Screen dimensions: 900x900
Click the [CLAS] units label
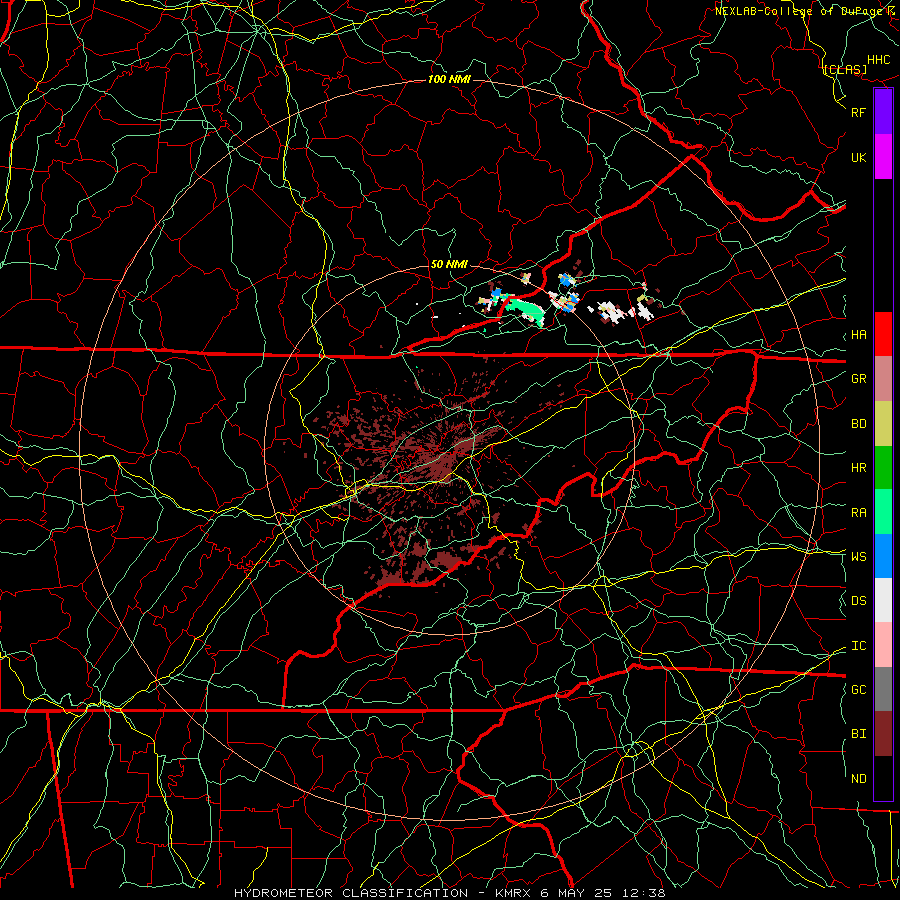click(845, 70)
